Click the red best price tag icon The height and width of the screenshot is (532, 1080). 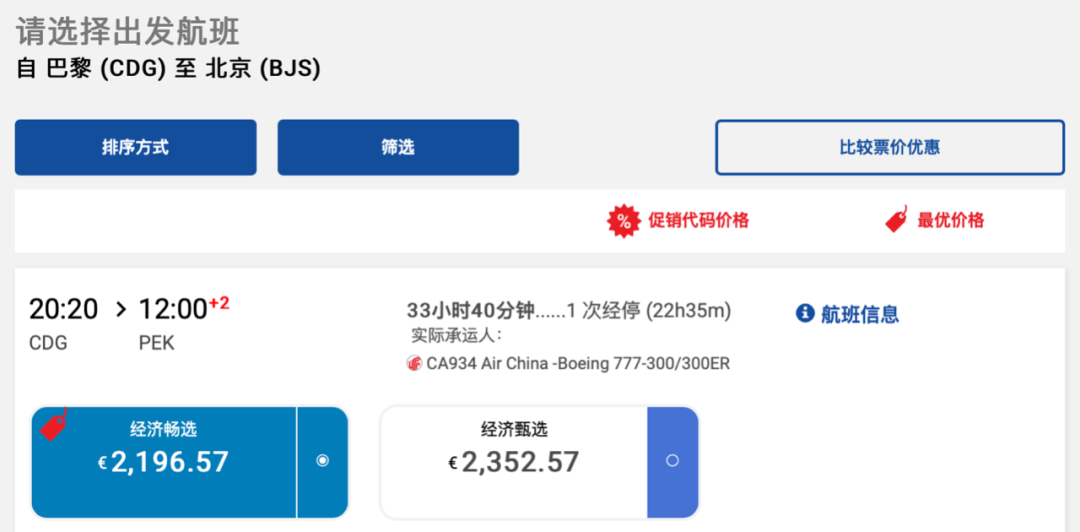tap(896, 220)
